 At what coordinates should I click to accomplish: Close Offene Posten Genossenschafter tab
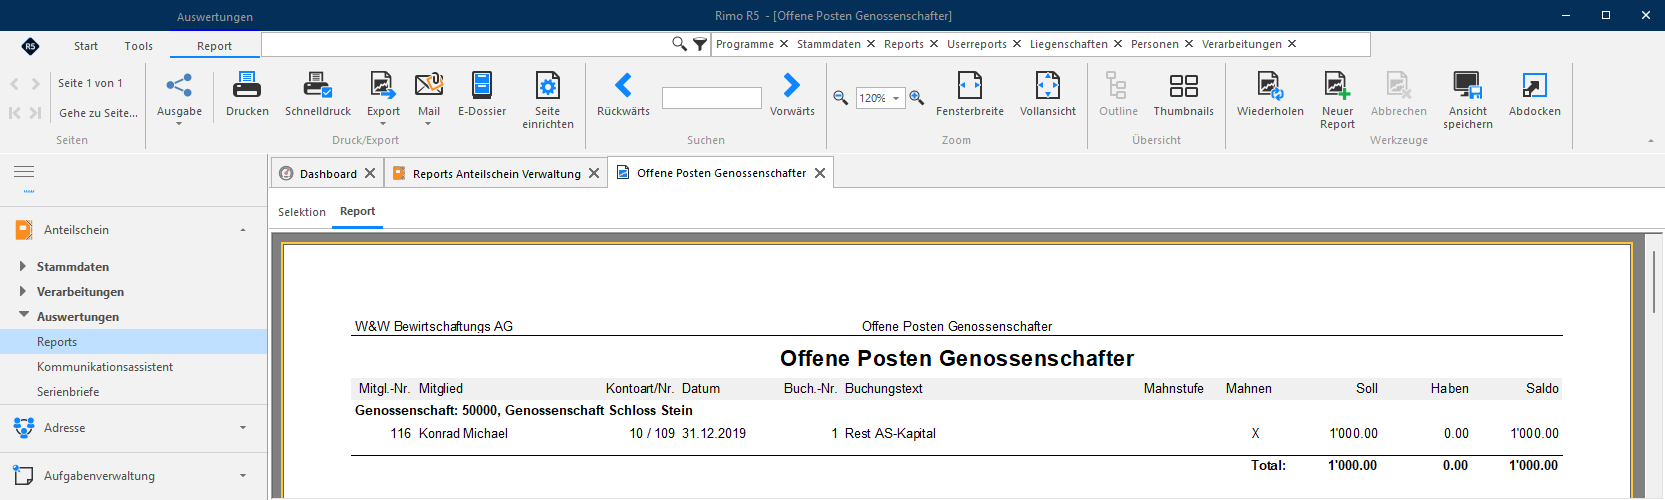[820, 173]
